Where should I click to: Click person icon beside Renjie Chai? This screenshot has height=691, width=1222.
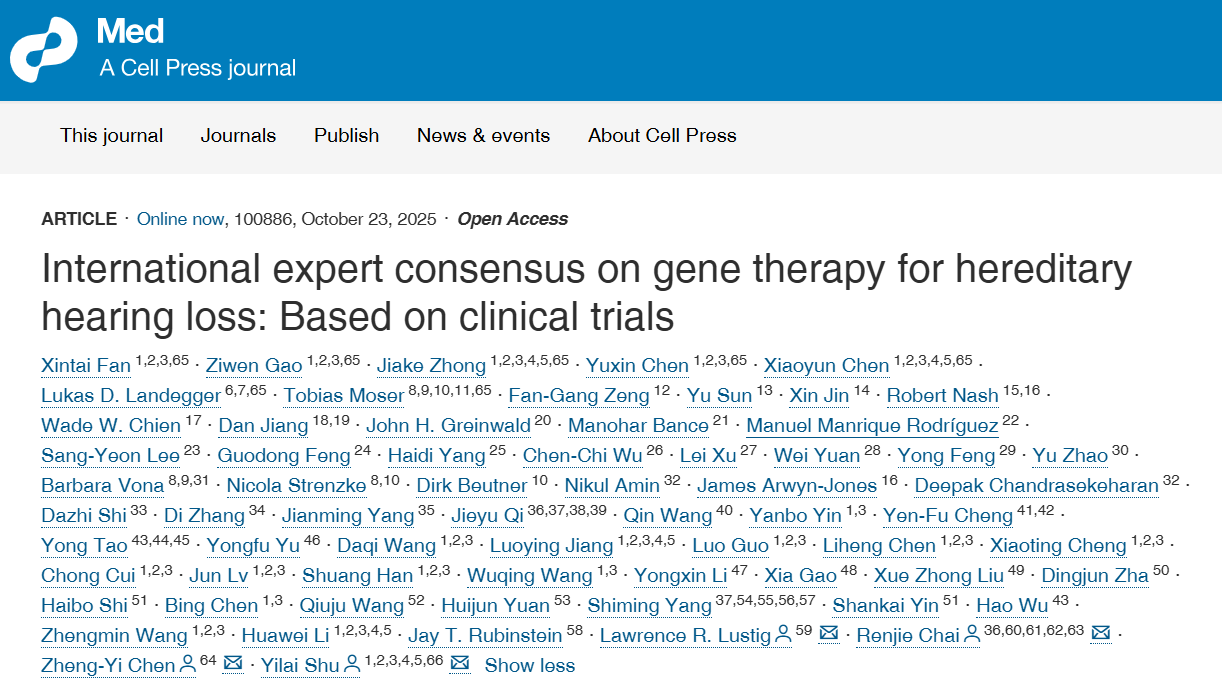click(x=970, y=634)
